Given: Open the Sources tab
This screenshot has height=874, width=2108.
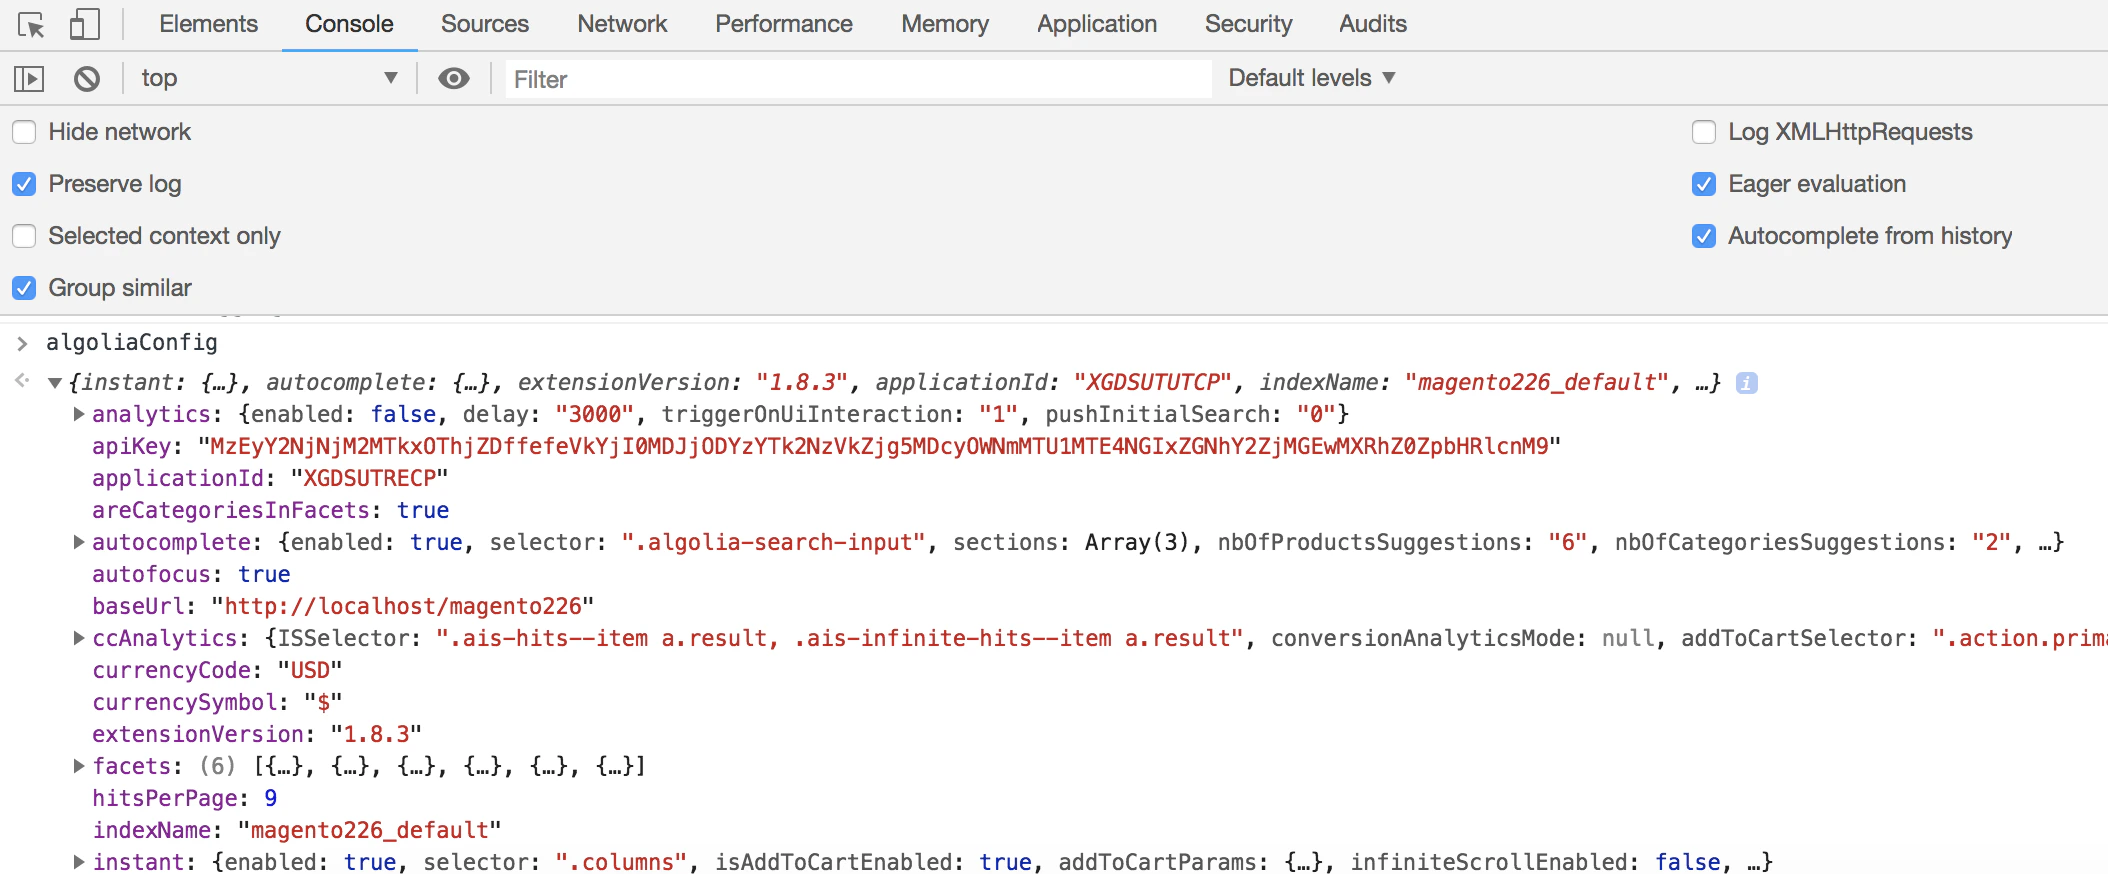Looking at the screenshot, I should (485, 24).
